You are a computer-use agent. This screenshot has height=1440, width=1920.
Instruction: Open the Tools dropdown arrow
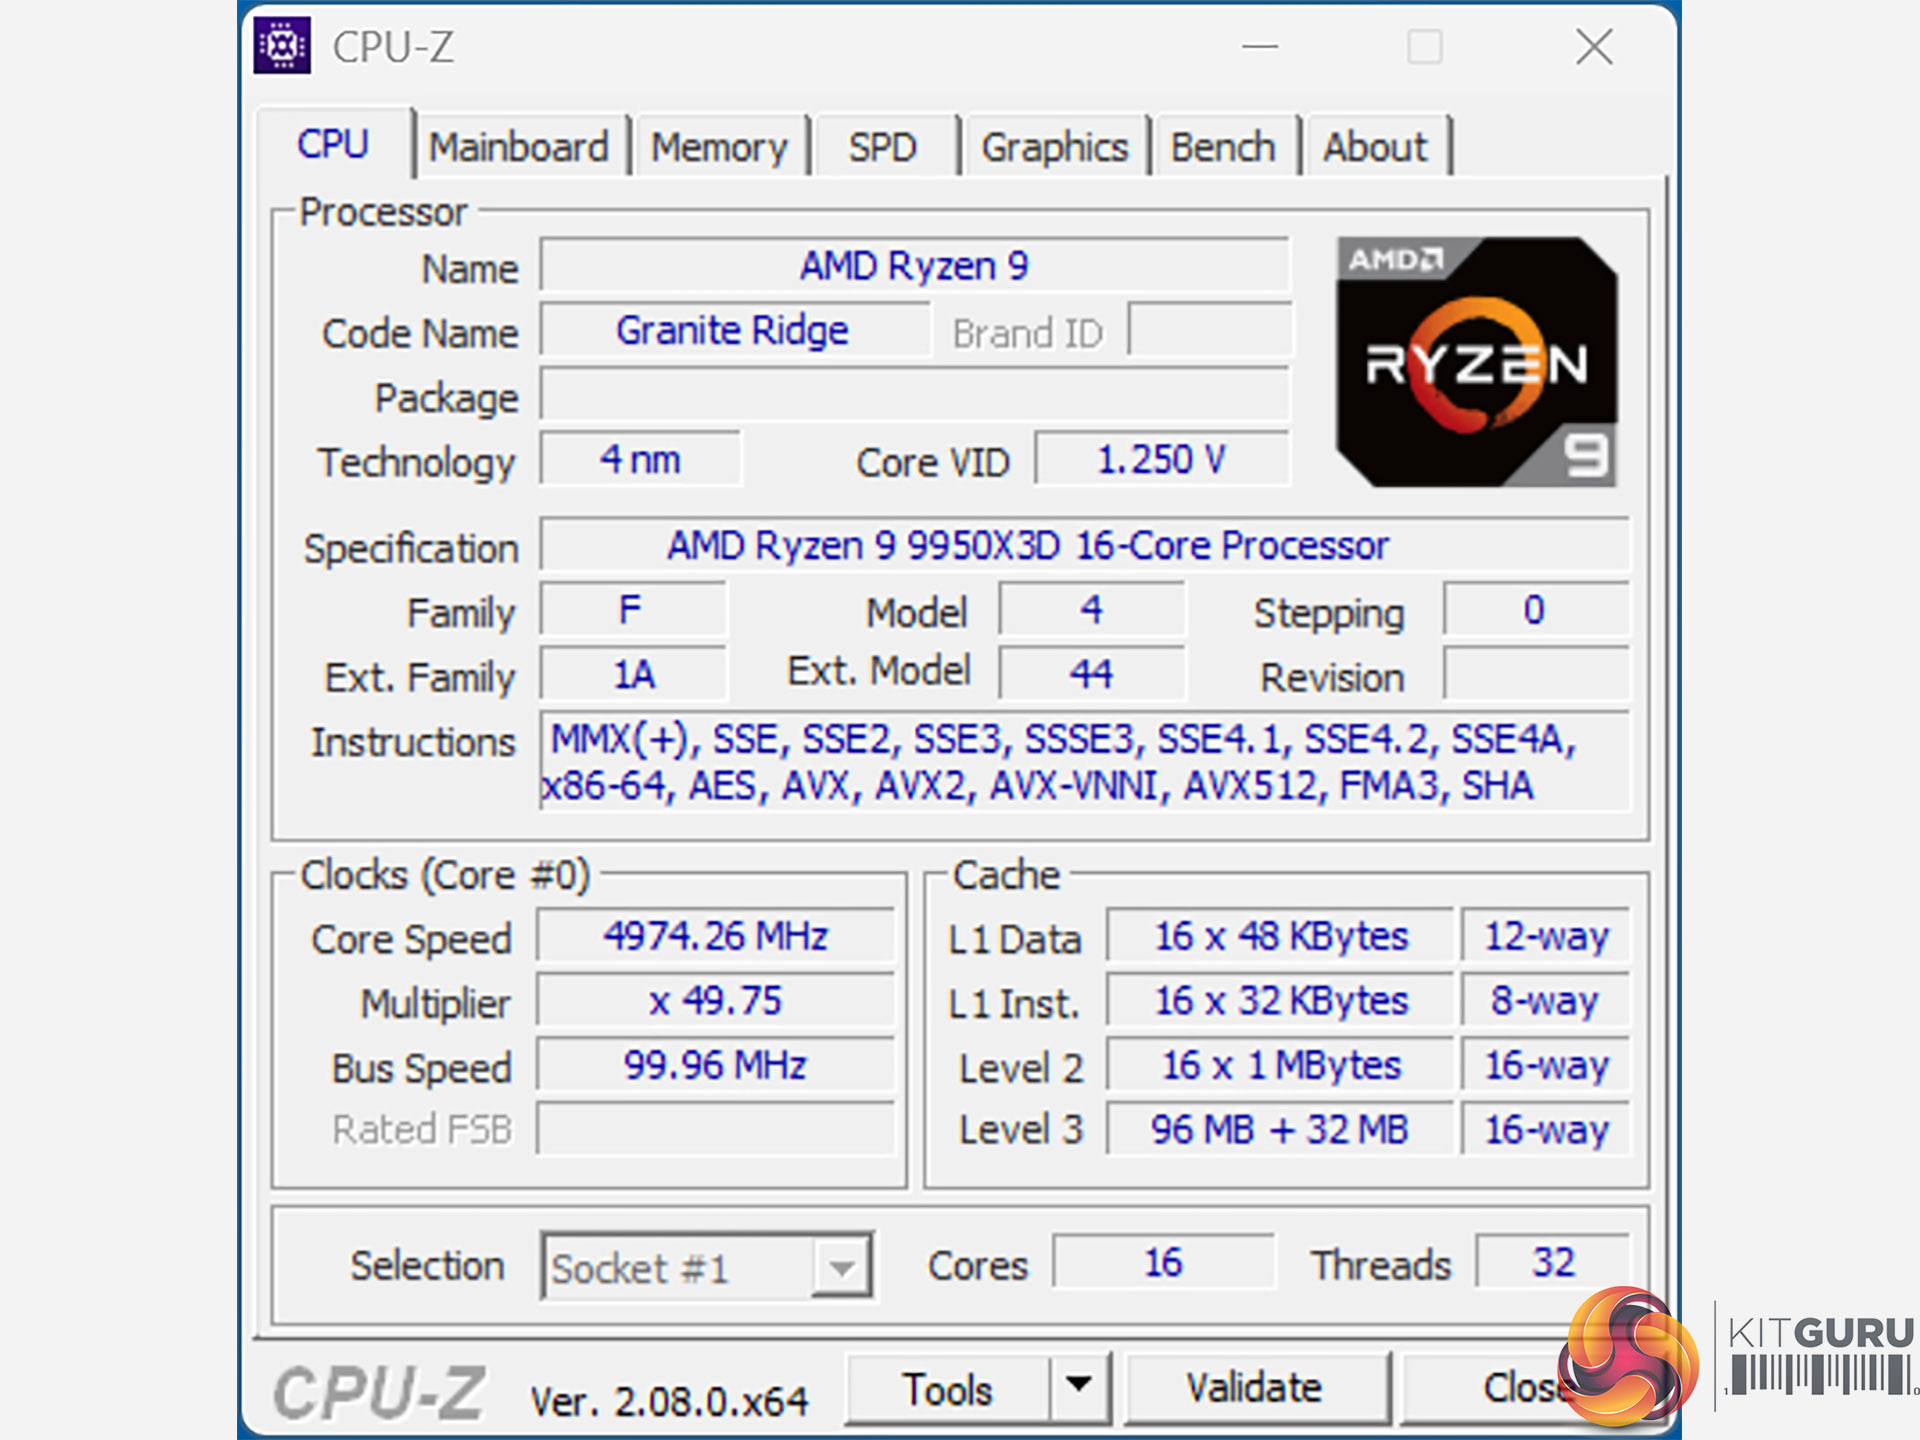tap(1079, 1386)
